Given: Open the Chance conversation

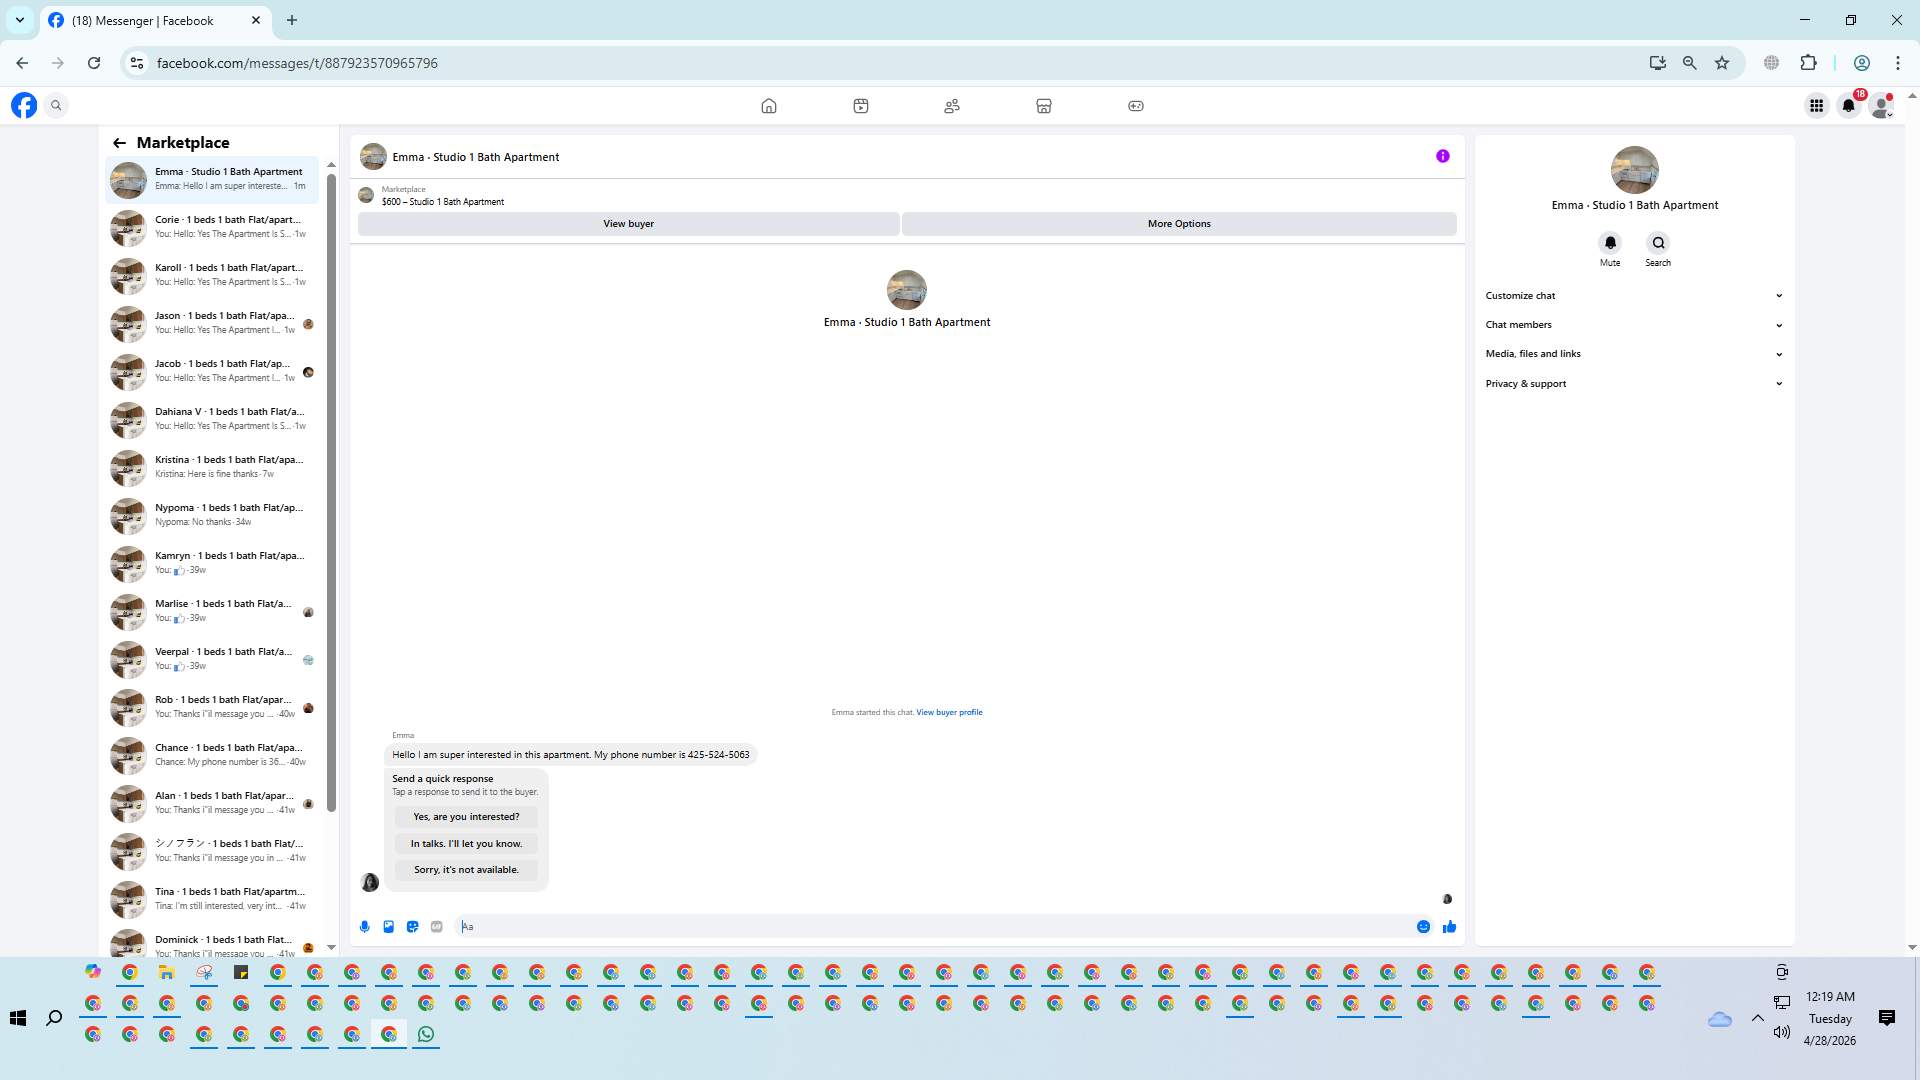Looking at the screenshot, I should (212, 756).
